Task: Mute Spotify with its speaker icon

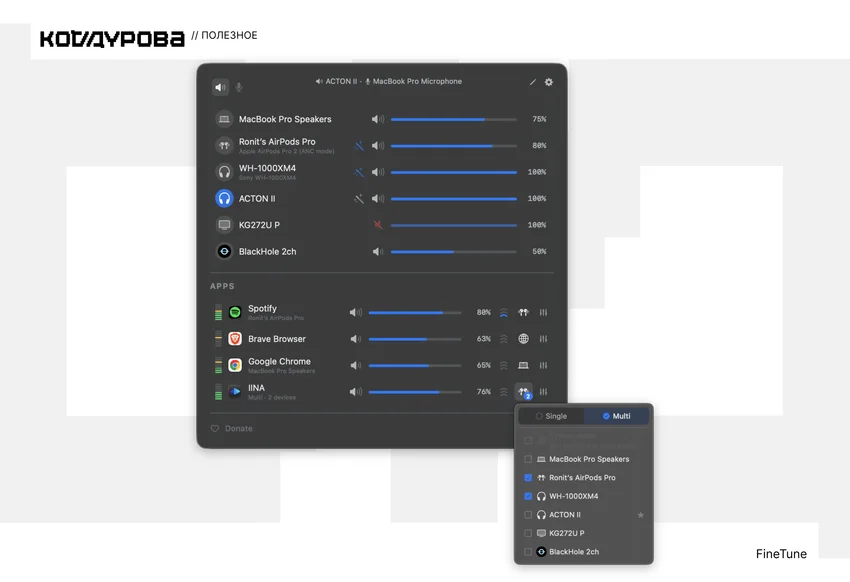Action: coord(356,312)
